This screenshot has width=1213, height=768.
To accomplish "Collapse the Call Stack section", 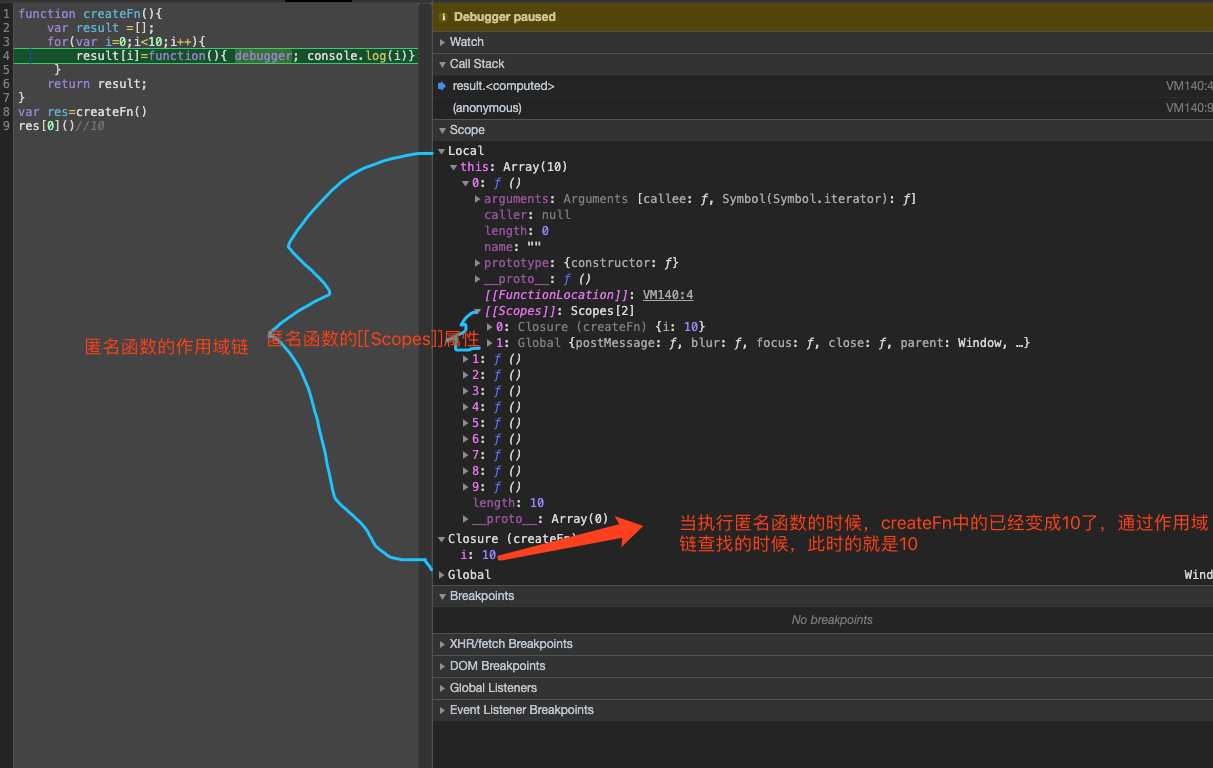I will coord(476,64).
